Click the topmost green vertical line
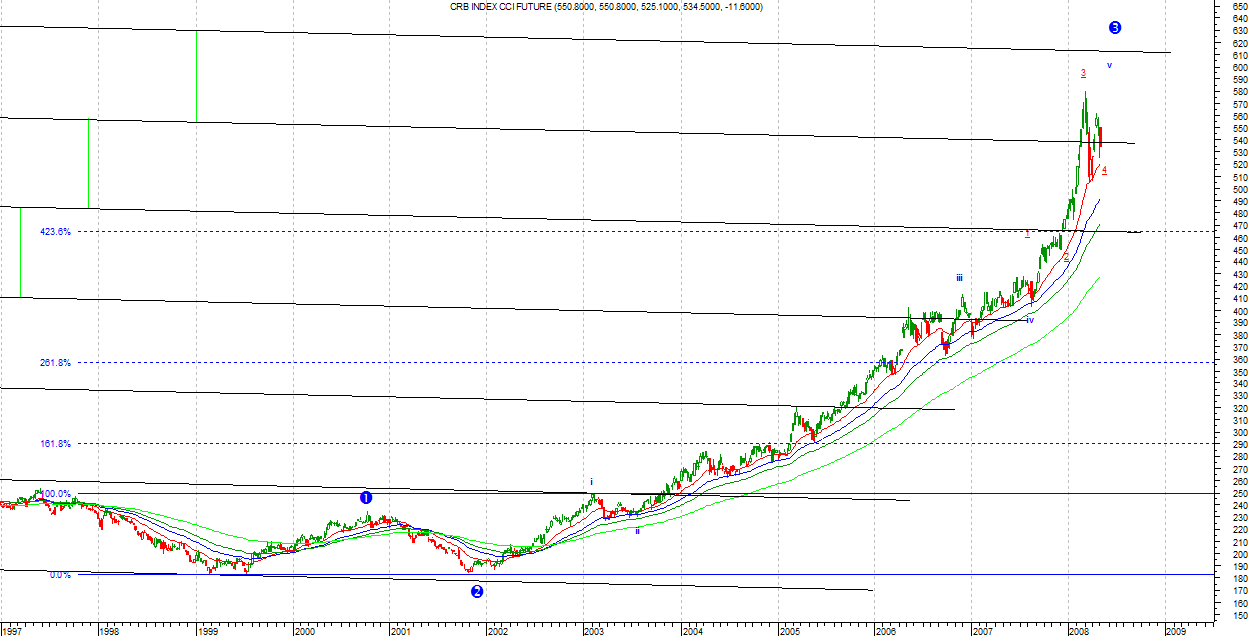The width and height of the screenshot is (1250, 636). click(196, 76)
